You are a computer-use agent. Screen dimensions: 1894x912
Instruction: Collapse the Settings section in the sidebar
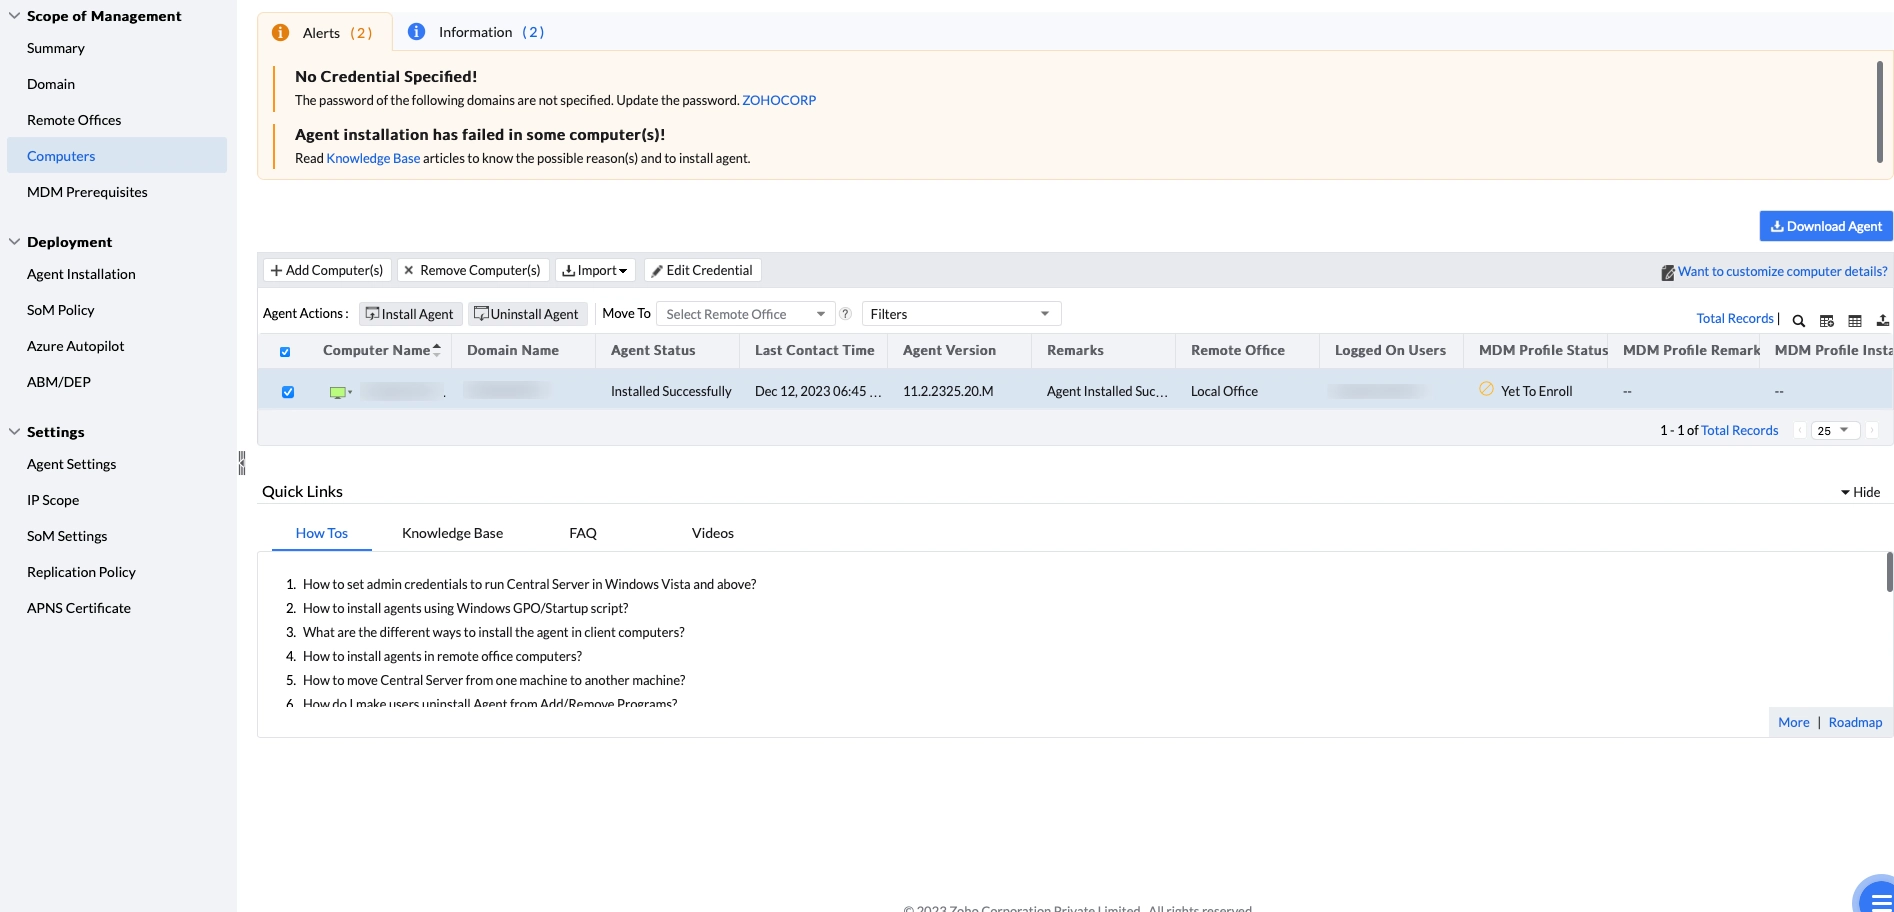[14, 432]
